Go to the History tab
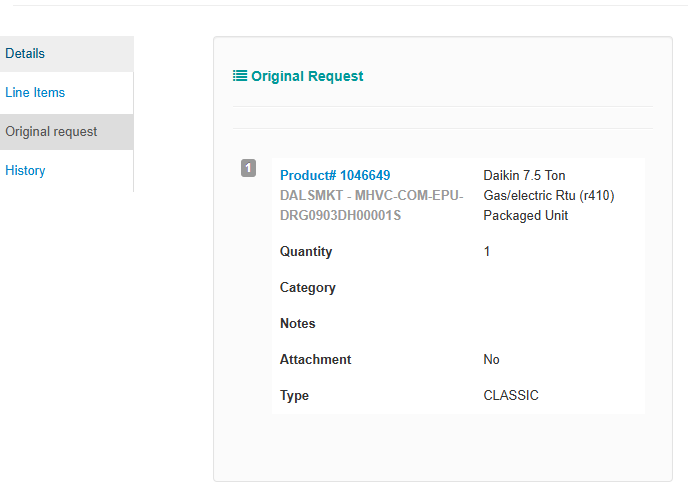Viewport: 688px width, 500px height. point(25,171)
